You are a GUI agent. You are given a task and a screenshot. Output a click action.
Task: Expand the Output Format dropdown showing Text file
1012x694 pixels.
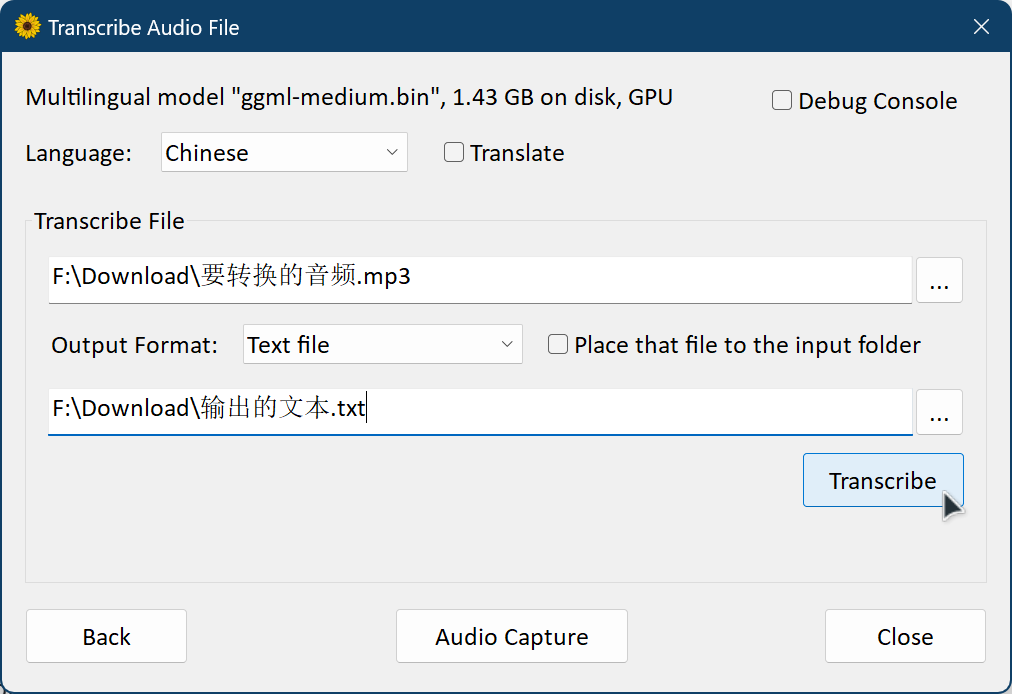click(382, 345)
